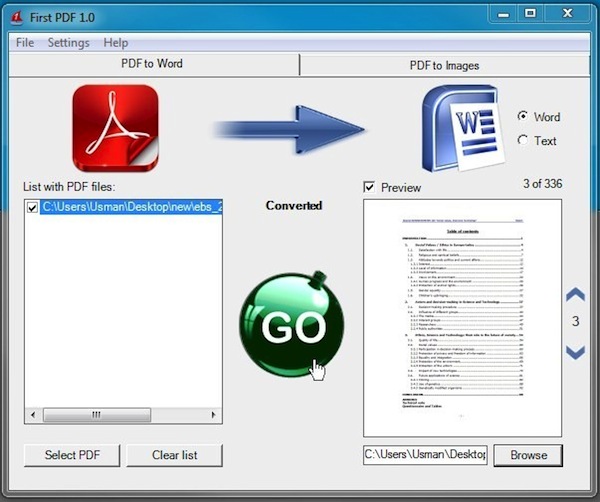Toggle the Preview checkbox
Viewport: 600px width, 502px height.
(x=369, y=187)
